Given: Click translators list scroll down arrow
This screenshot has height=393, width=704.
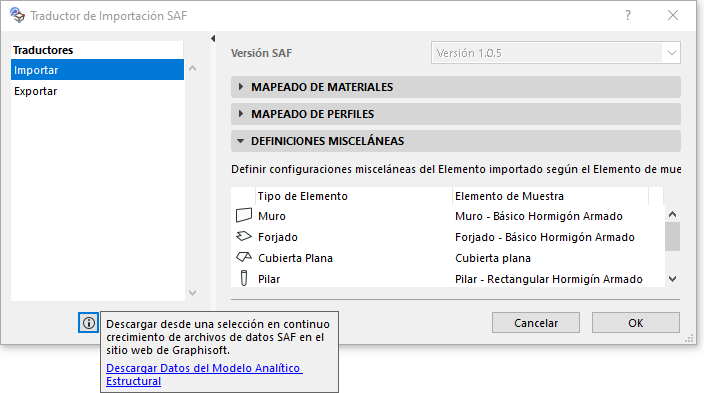Looking at the screenshot, I should click(193, 293).
